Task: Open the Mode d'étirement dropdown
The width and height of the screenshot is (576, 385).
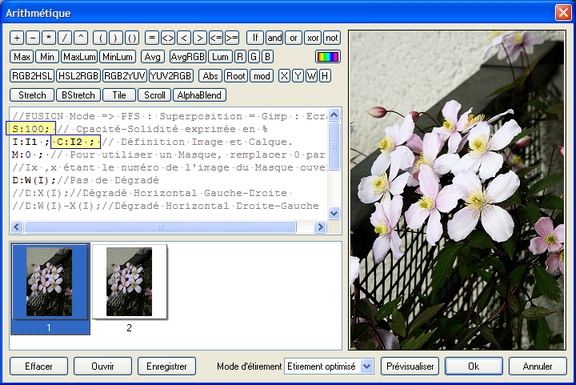Action: click(329, 366)
